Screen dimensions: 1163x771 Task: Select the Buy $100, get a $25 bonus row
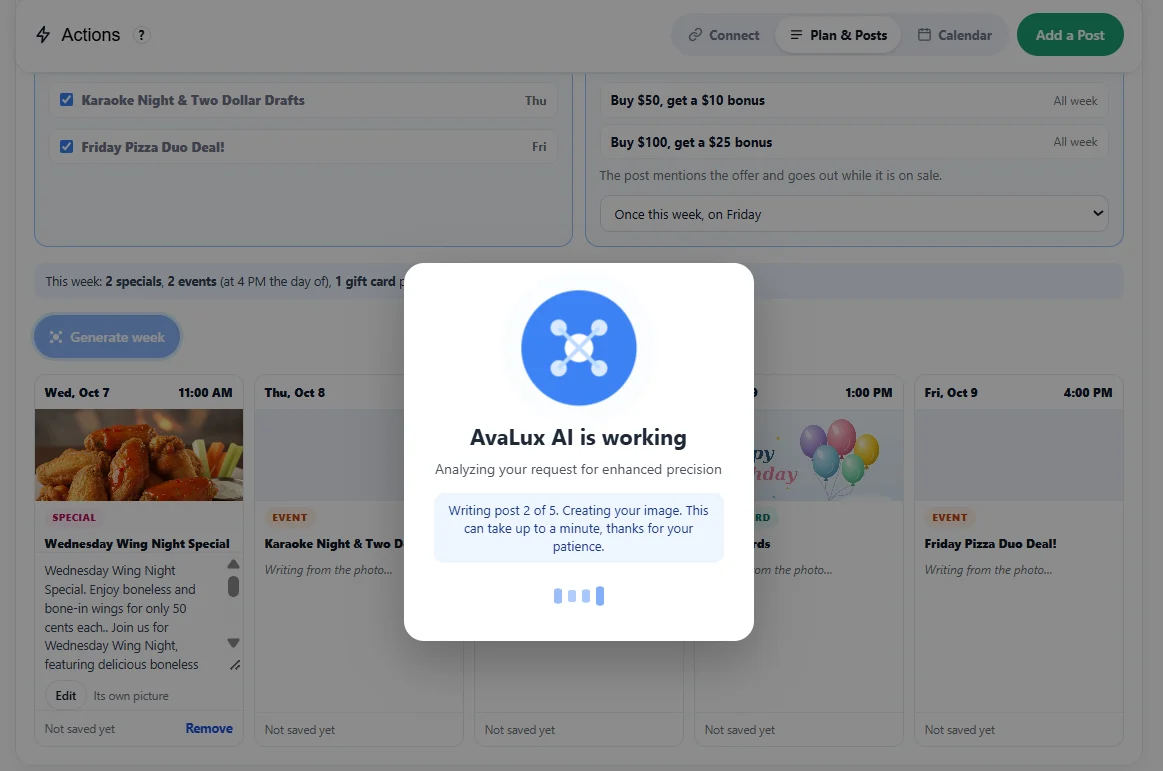coord(854,142)
